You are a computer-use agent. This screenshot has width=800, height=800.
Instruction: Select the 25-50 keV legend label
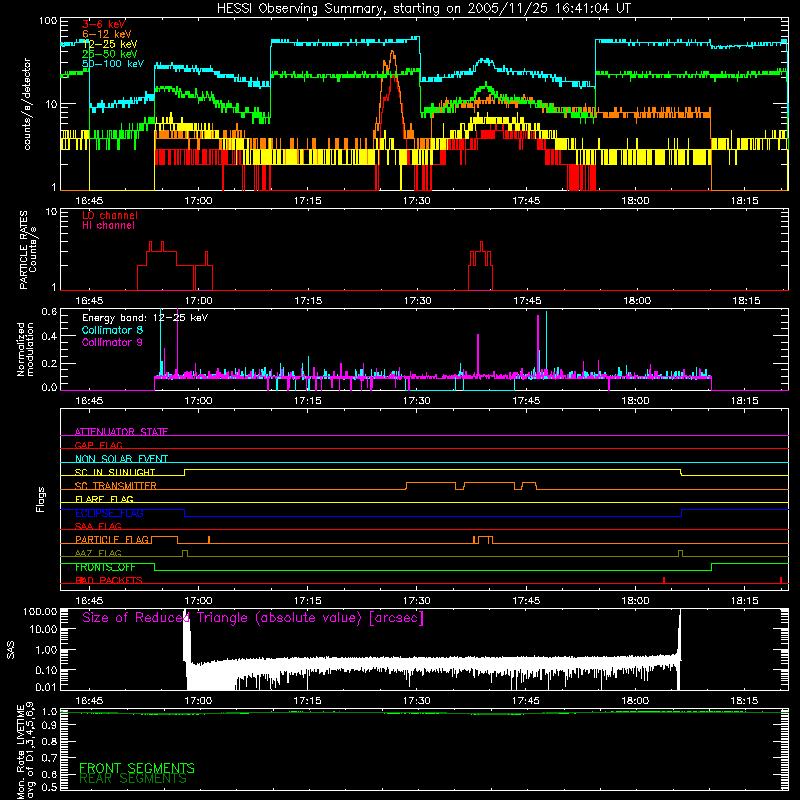[110, 54]
